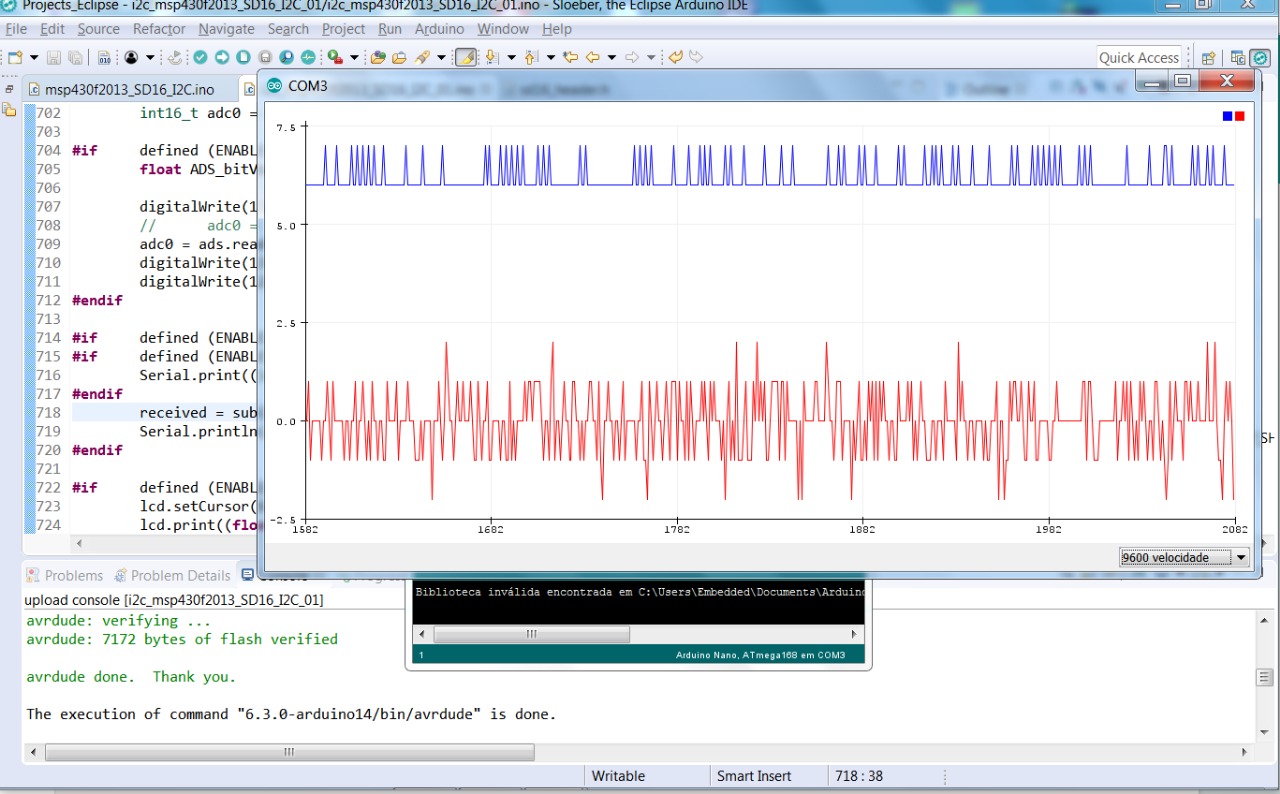Switch to the Arduino perspective icon
The image size is (1280, 794).
[1260, 58]
